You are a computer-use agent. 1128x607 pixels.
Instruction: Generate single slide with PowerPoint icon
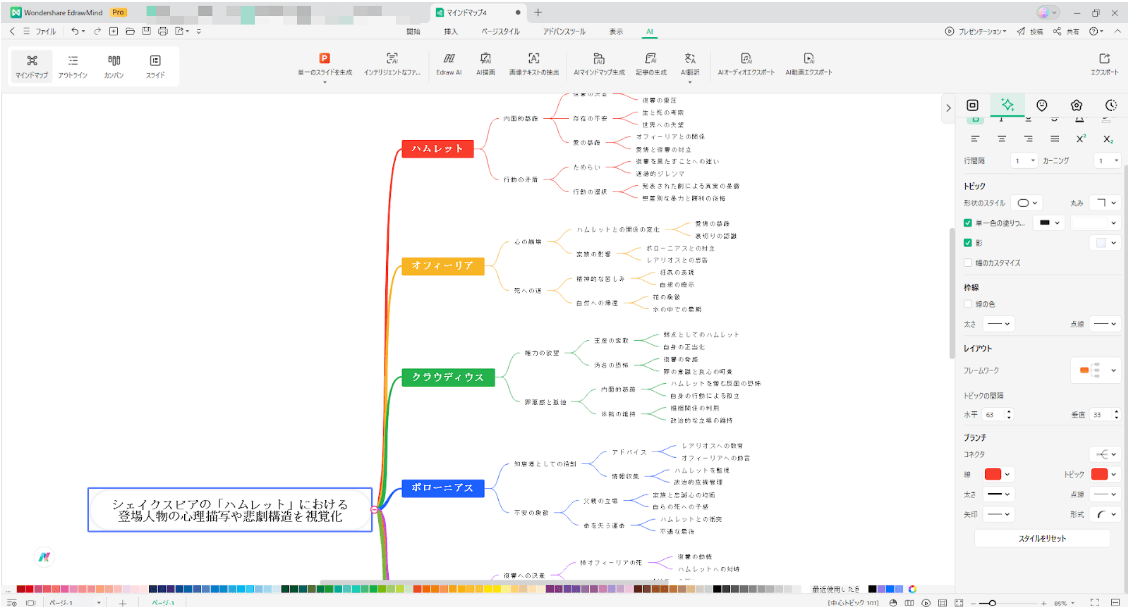[324, 64]
